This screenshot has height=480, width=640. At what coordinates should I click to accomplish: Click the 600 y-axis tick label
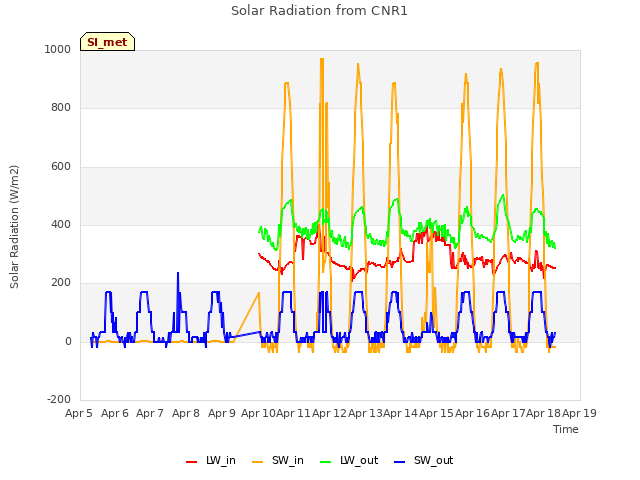(61, 167)
